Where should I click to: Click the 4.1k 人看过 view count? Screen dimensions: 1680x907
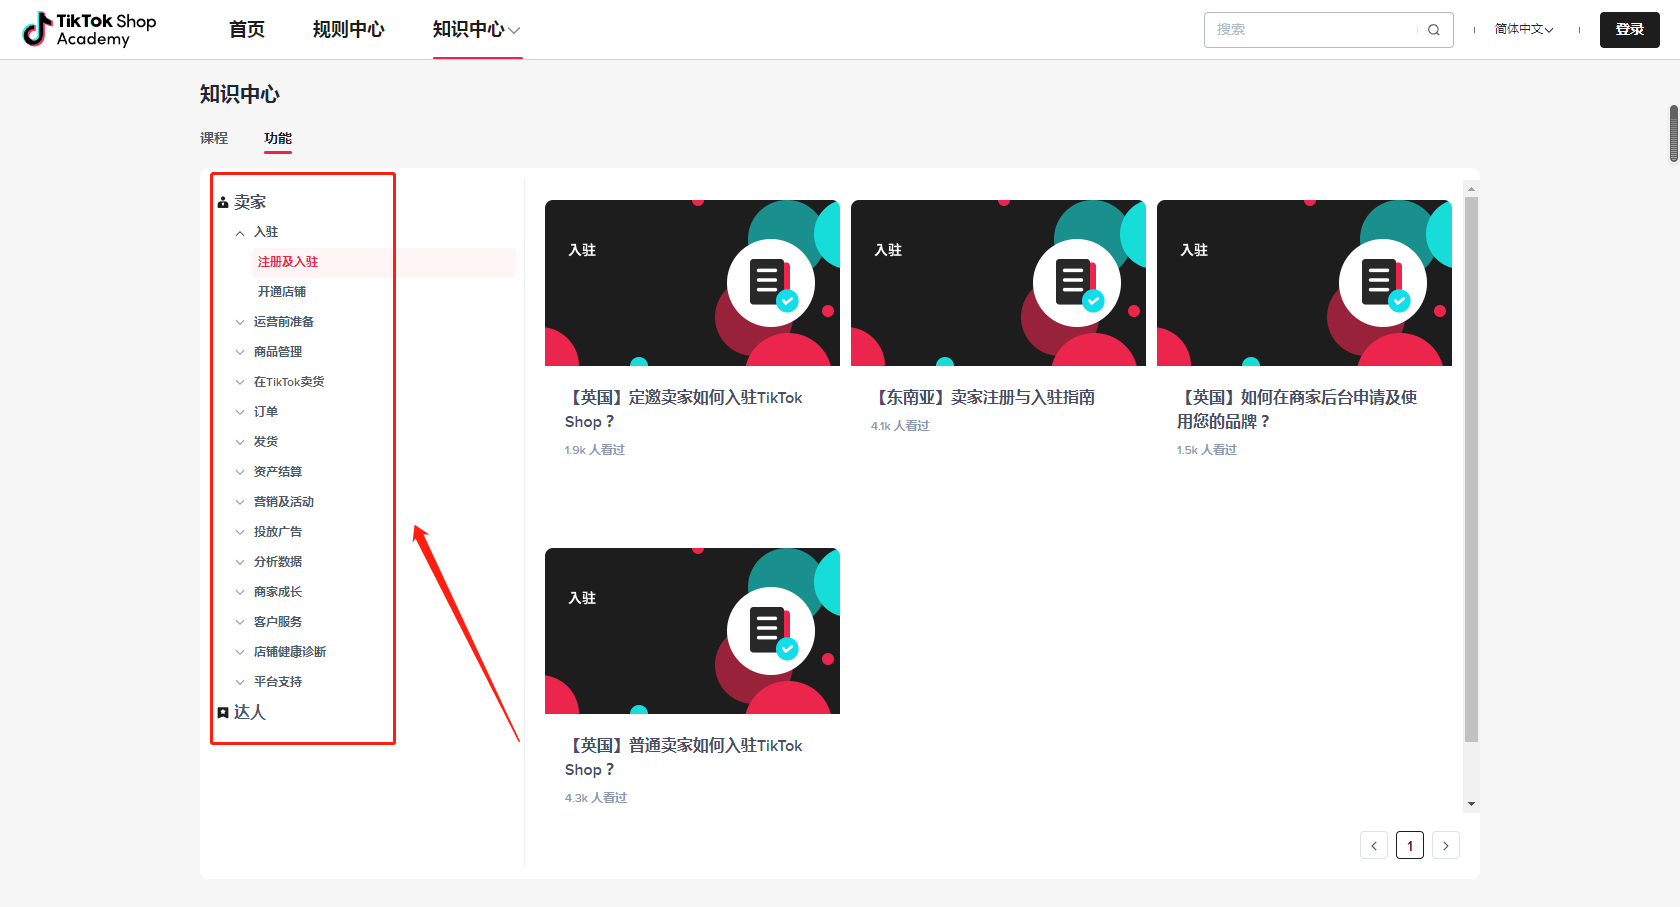click(x=900, y=426)
